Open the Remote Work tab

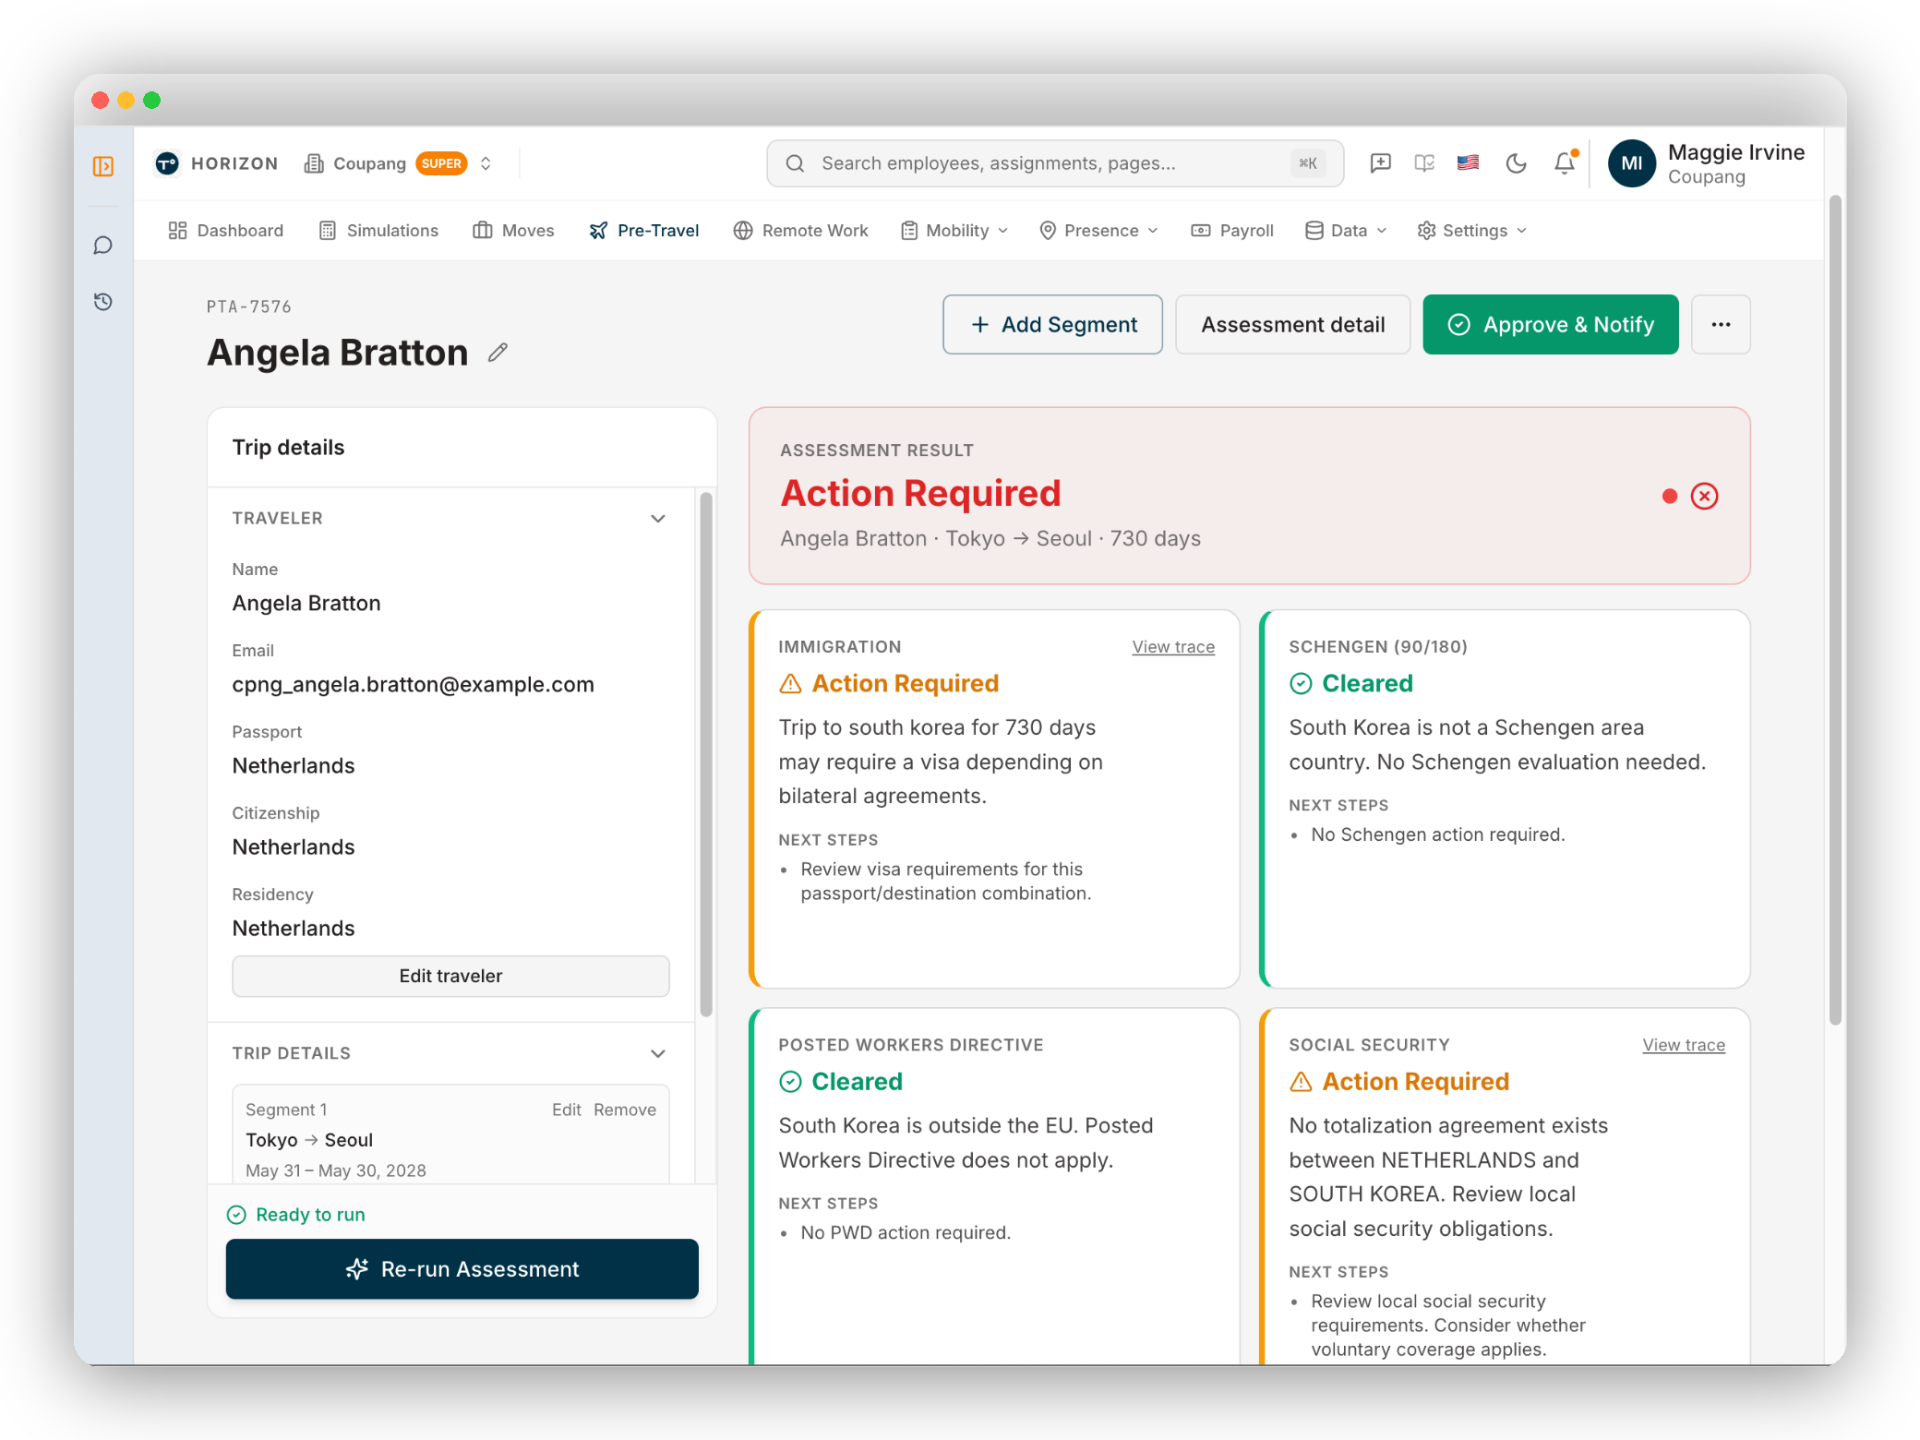pos(801,230)
